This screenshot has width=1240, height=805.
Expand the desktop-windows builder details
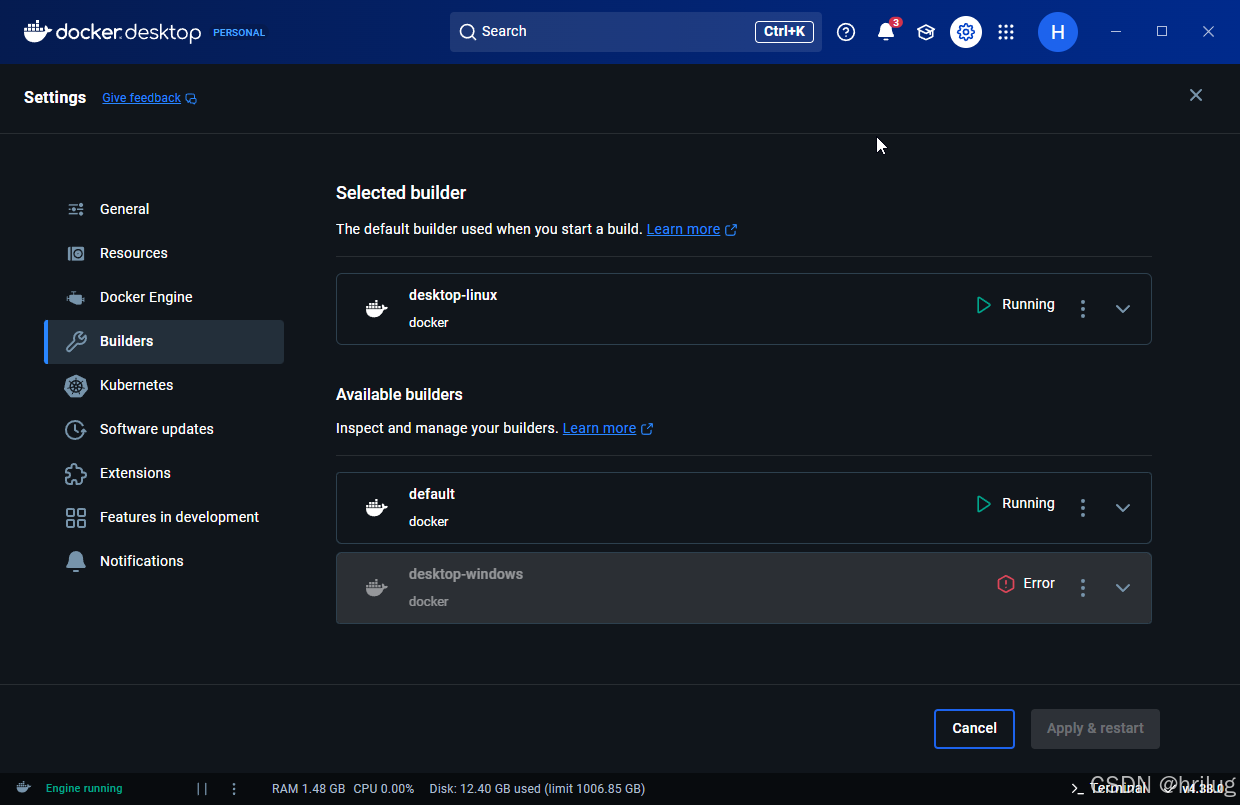click(x=1123, y=588)
